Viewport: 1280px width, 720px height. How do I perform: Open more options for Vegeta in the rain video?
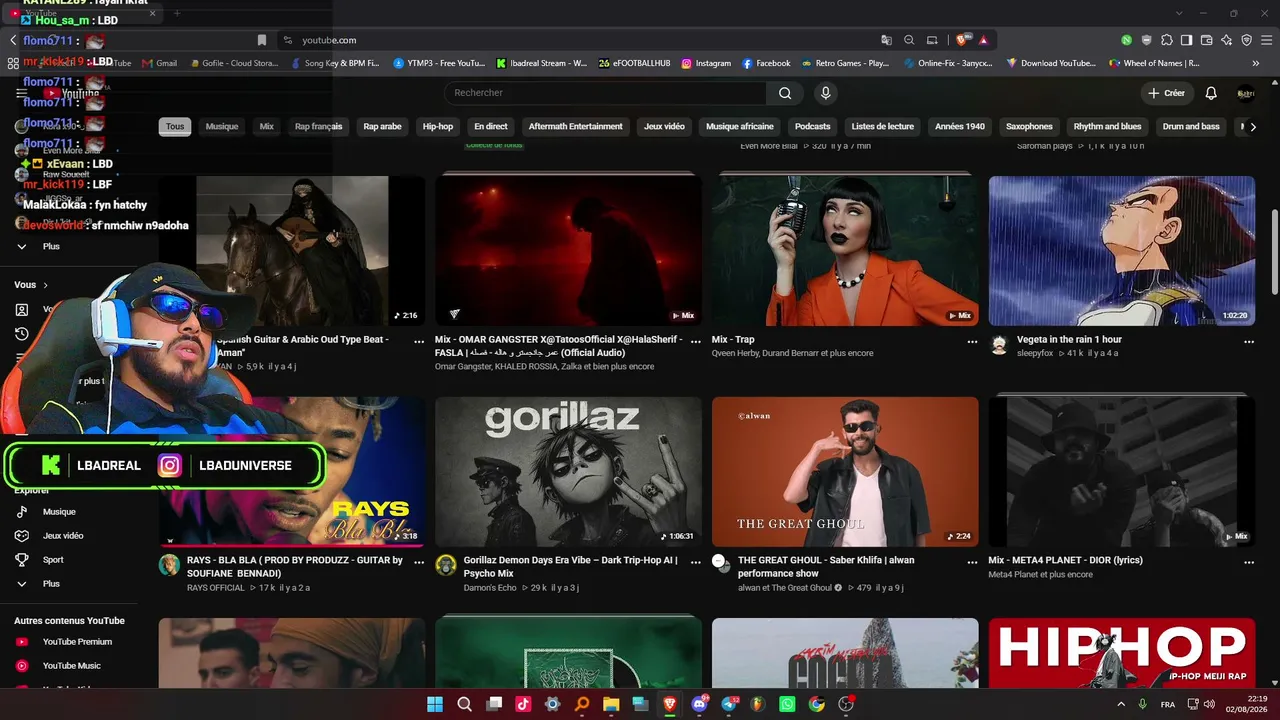(x=1249, y=341)
